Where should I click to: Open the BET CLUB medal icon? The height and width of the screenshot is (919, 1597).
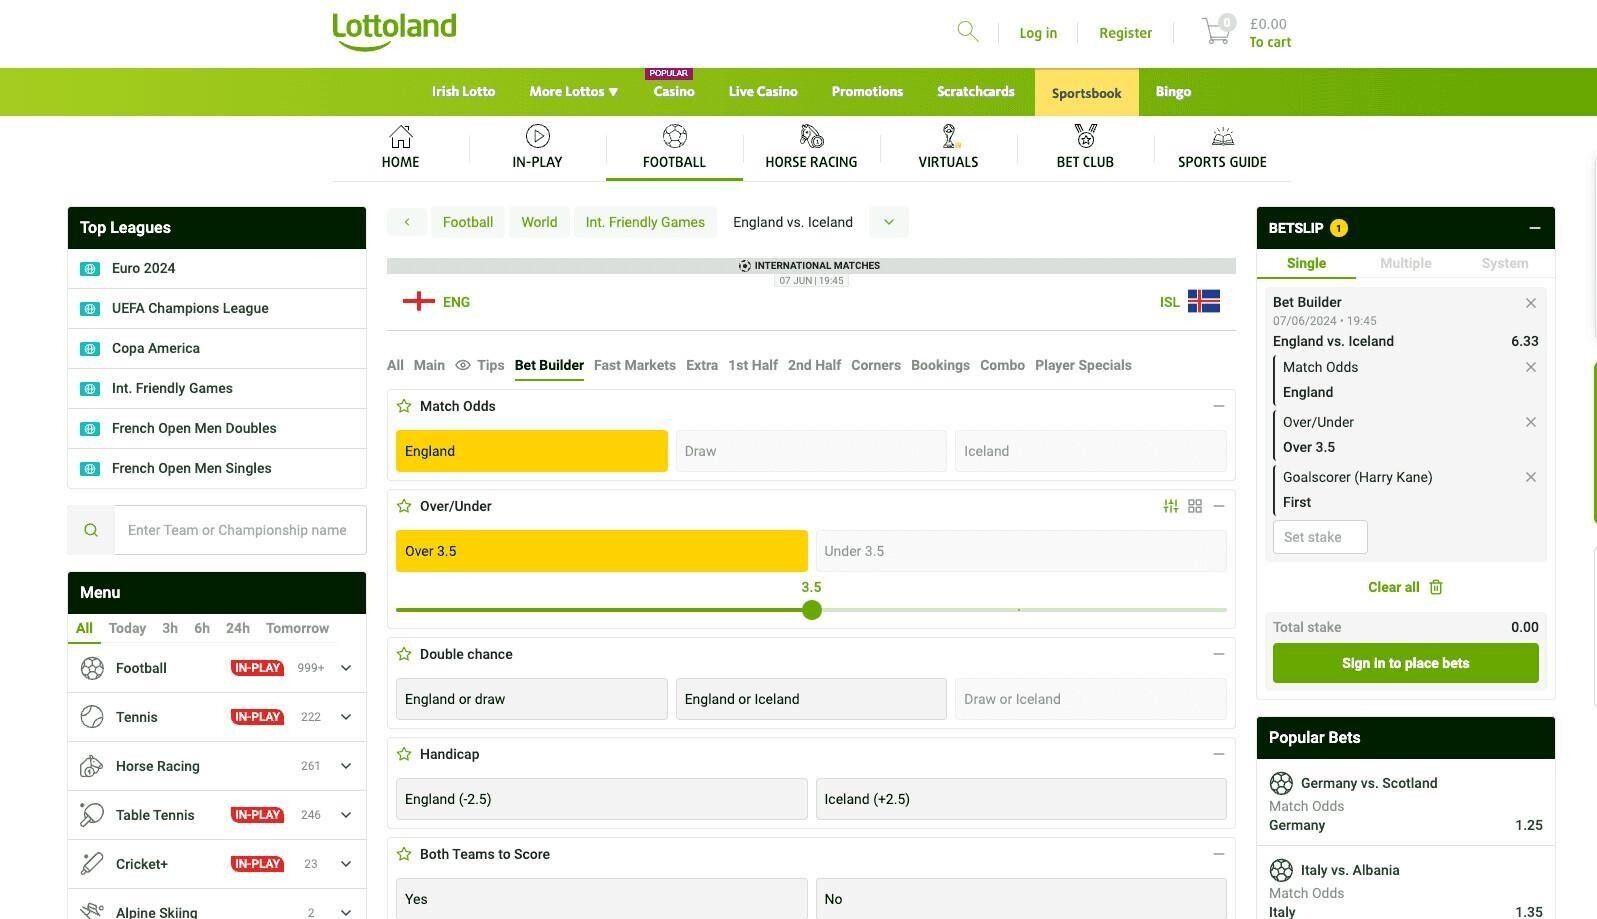click(1085, 136)
